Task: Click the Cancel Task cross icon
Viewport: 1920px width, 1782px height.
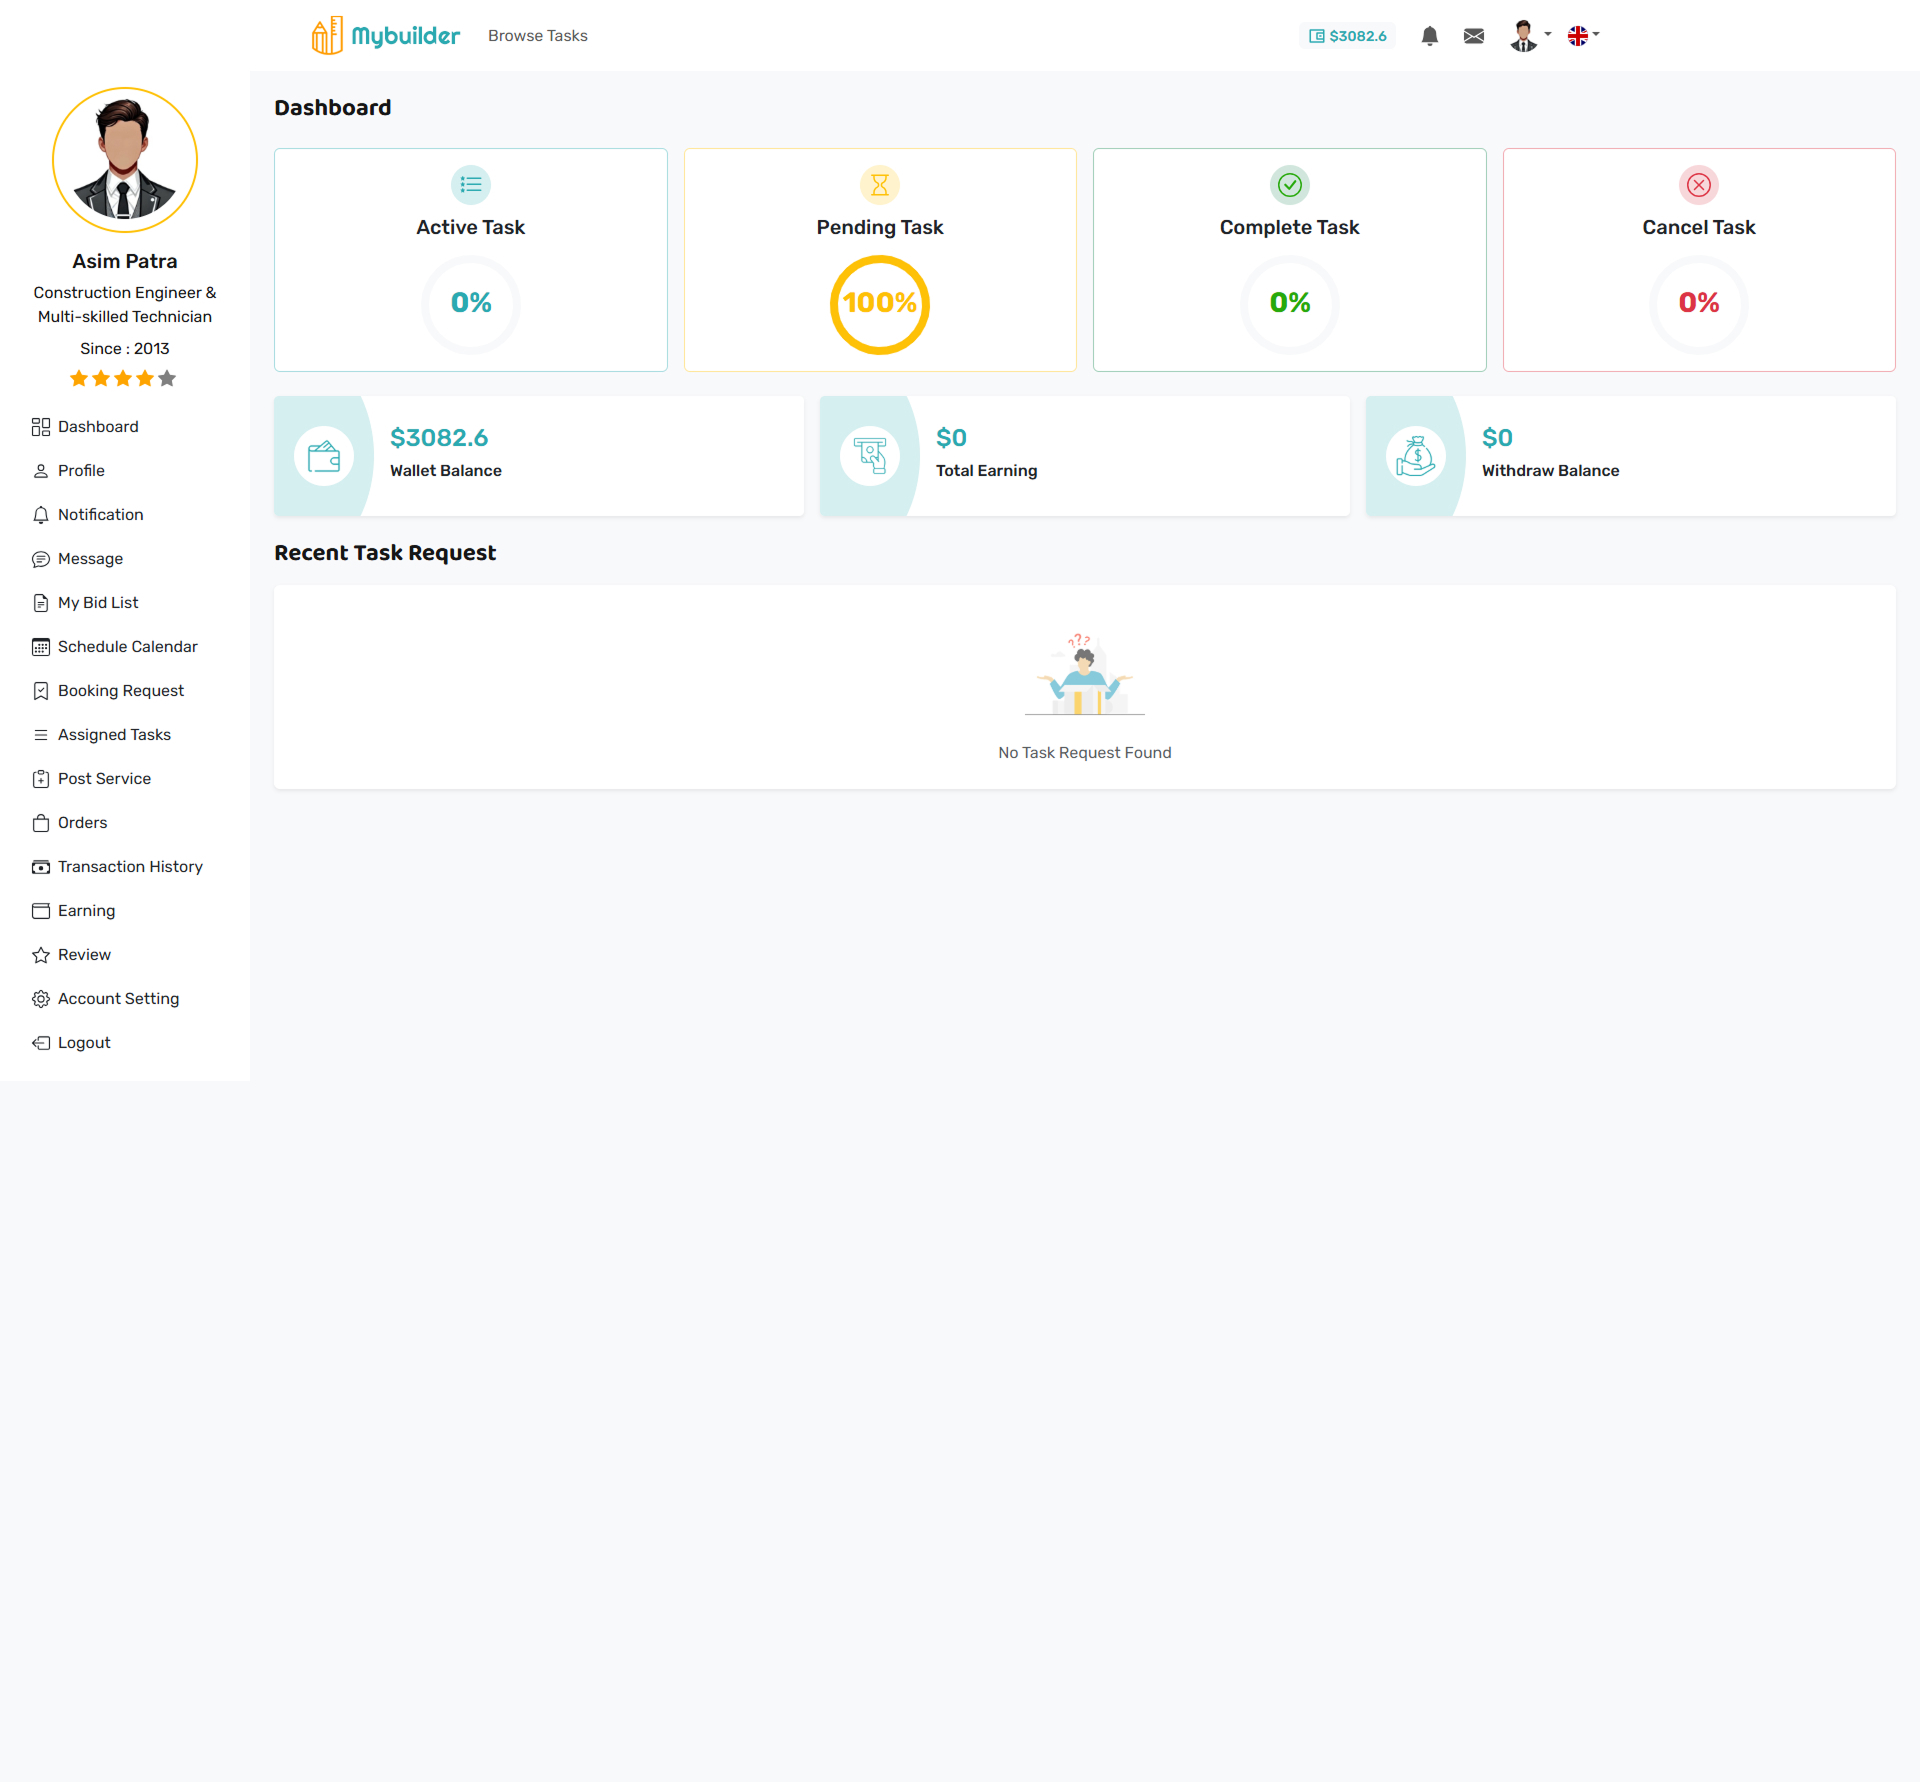Action: (x=1698, y=185)
